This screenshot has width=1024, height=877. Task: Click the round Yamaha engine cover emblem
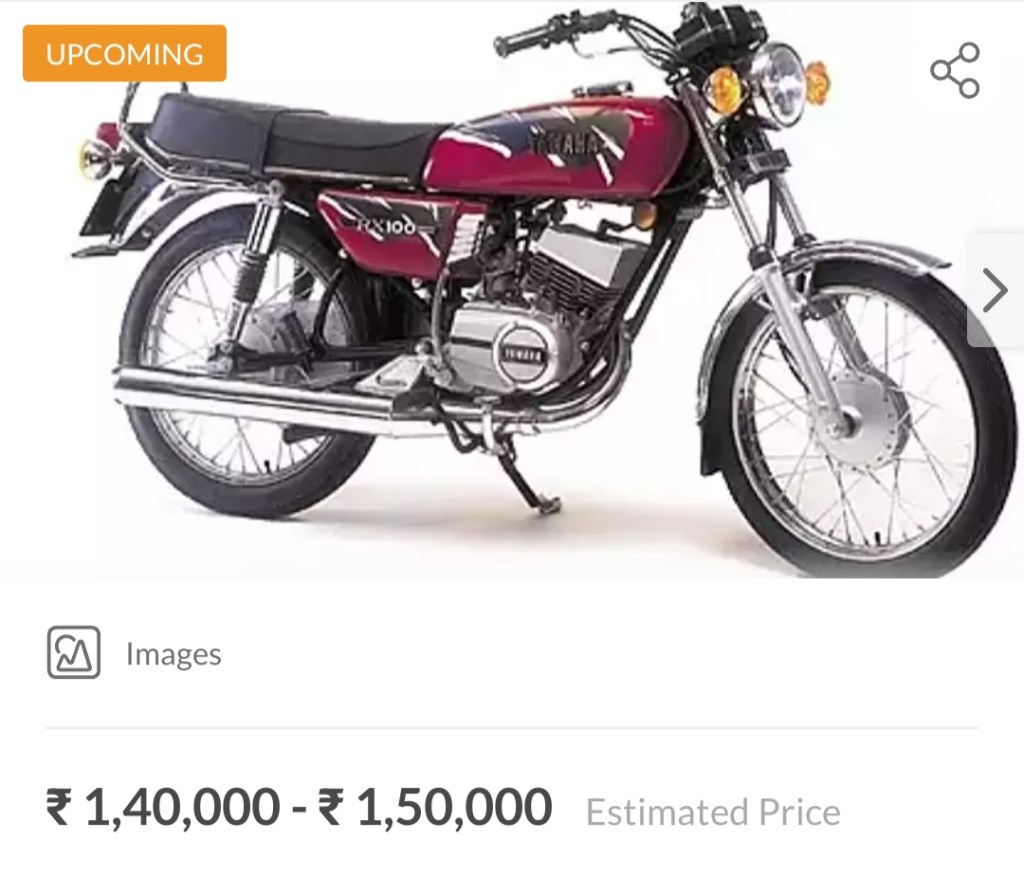pos(520,353)
